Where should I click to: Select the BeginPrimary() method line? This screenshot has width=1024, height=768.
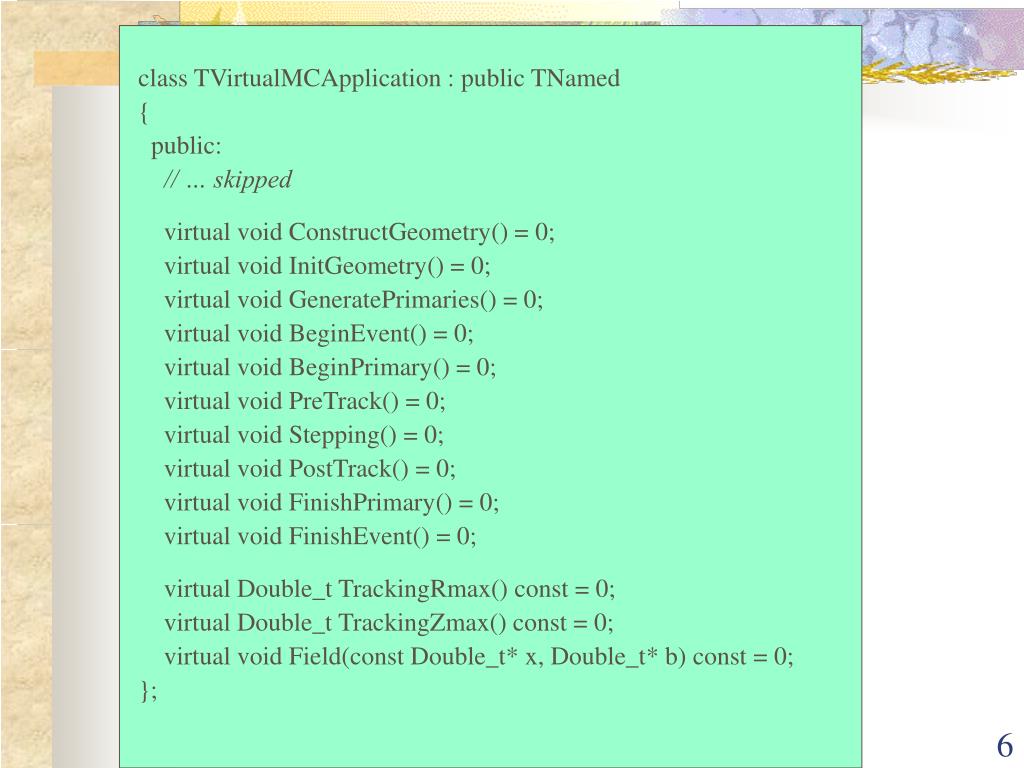click(330, 368)
